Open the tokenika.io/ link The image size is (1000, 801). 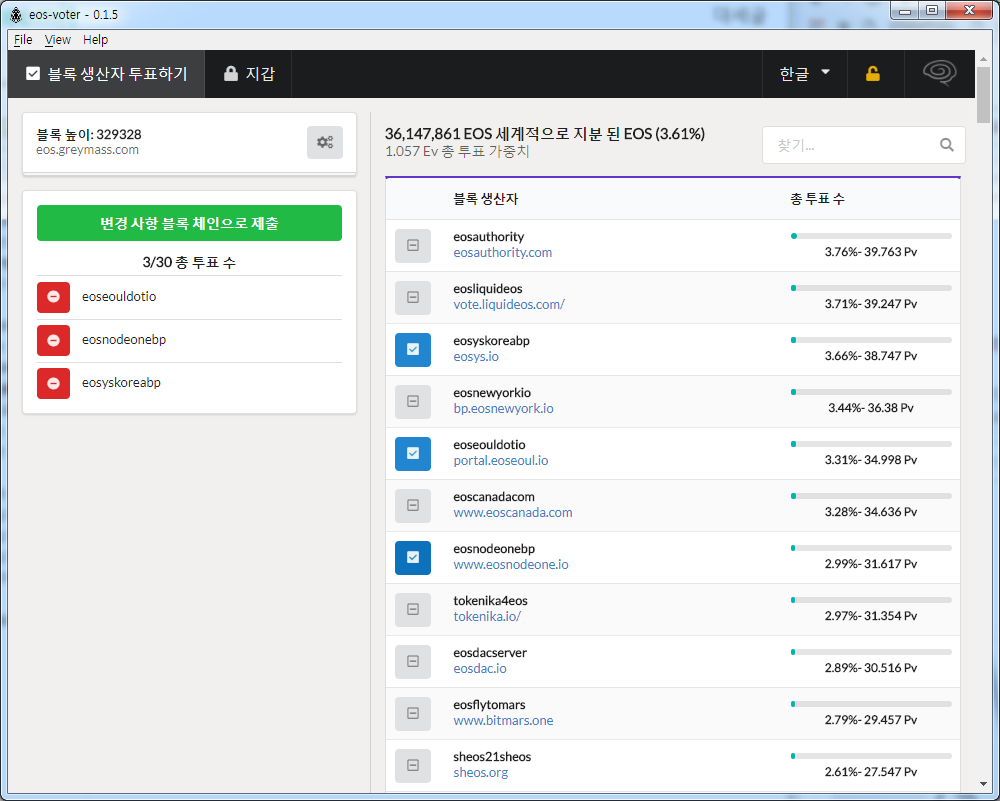(x=487, y=617)
